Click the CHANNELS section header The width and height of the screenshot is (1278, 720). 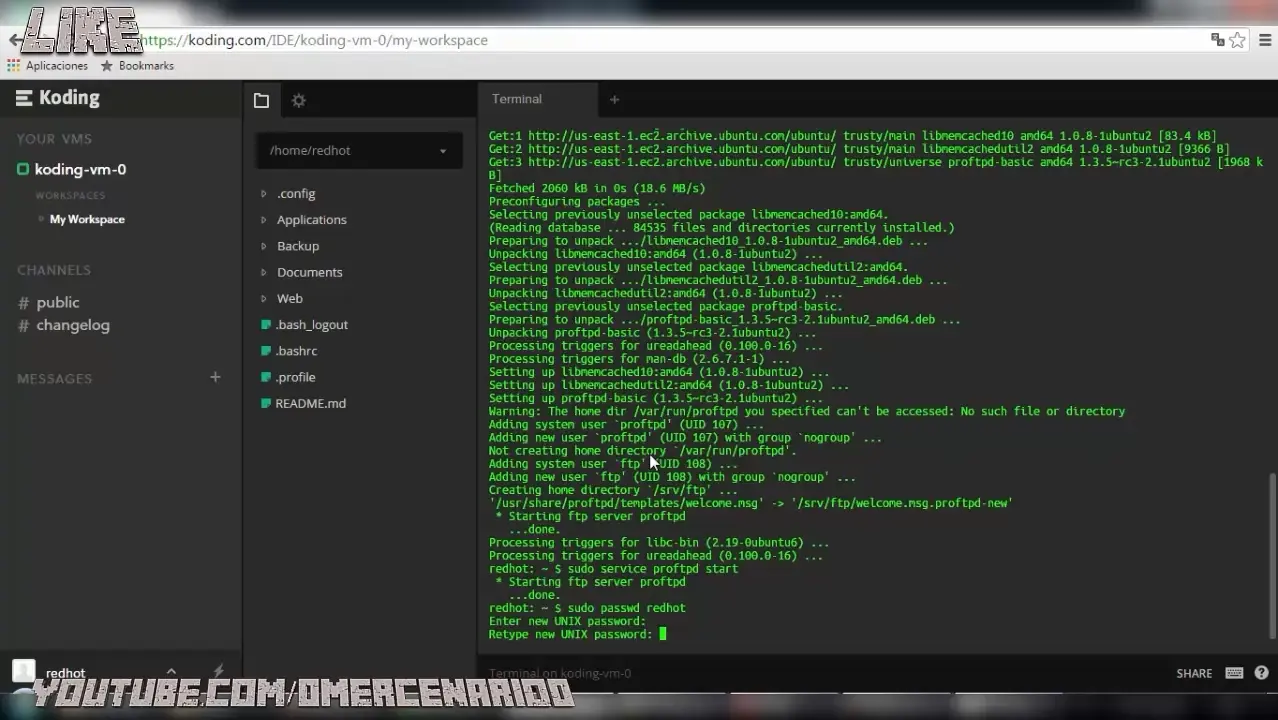point(54,270)
